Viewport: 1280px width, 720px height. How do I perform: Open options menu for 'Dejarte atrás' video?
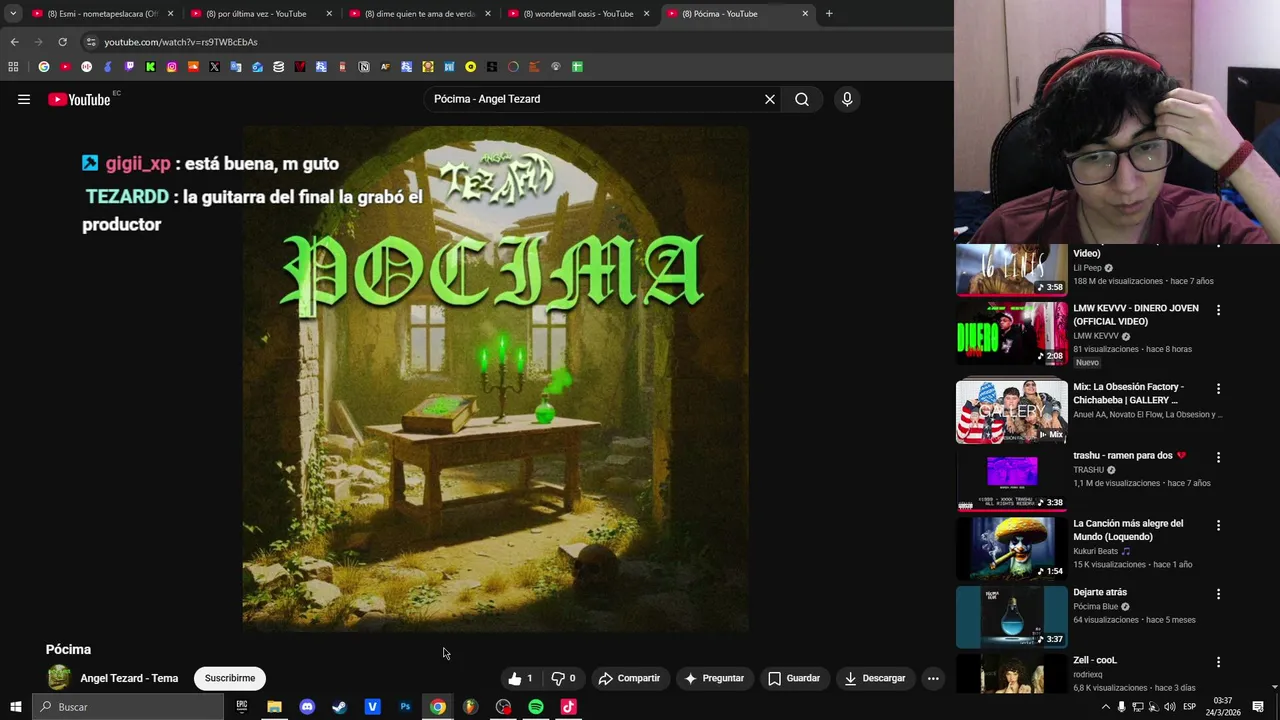1218,594
